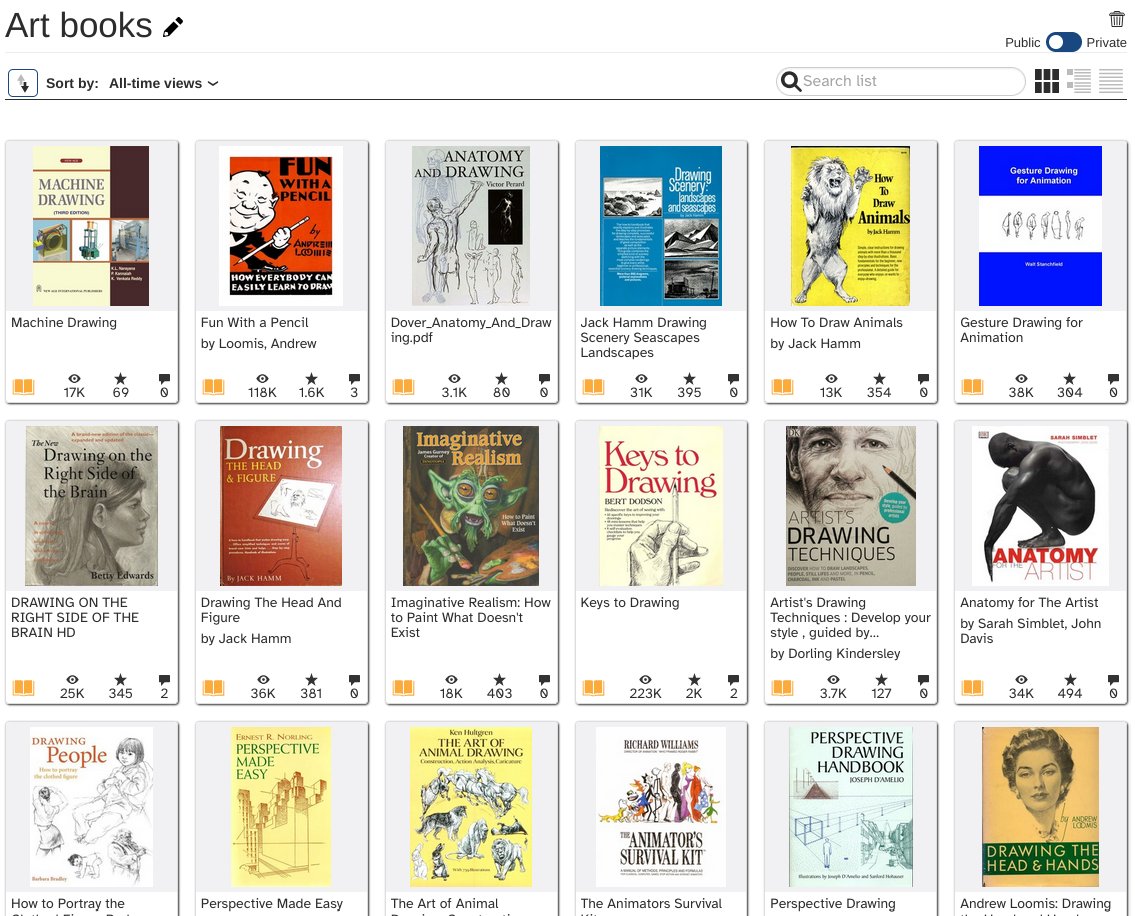1135x916 pixels.
Task: Open Jack Hamm Drawing Scenery Seascapes title
Action: tap(644, 337)
